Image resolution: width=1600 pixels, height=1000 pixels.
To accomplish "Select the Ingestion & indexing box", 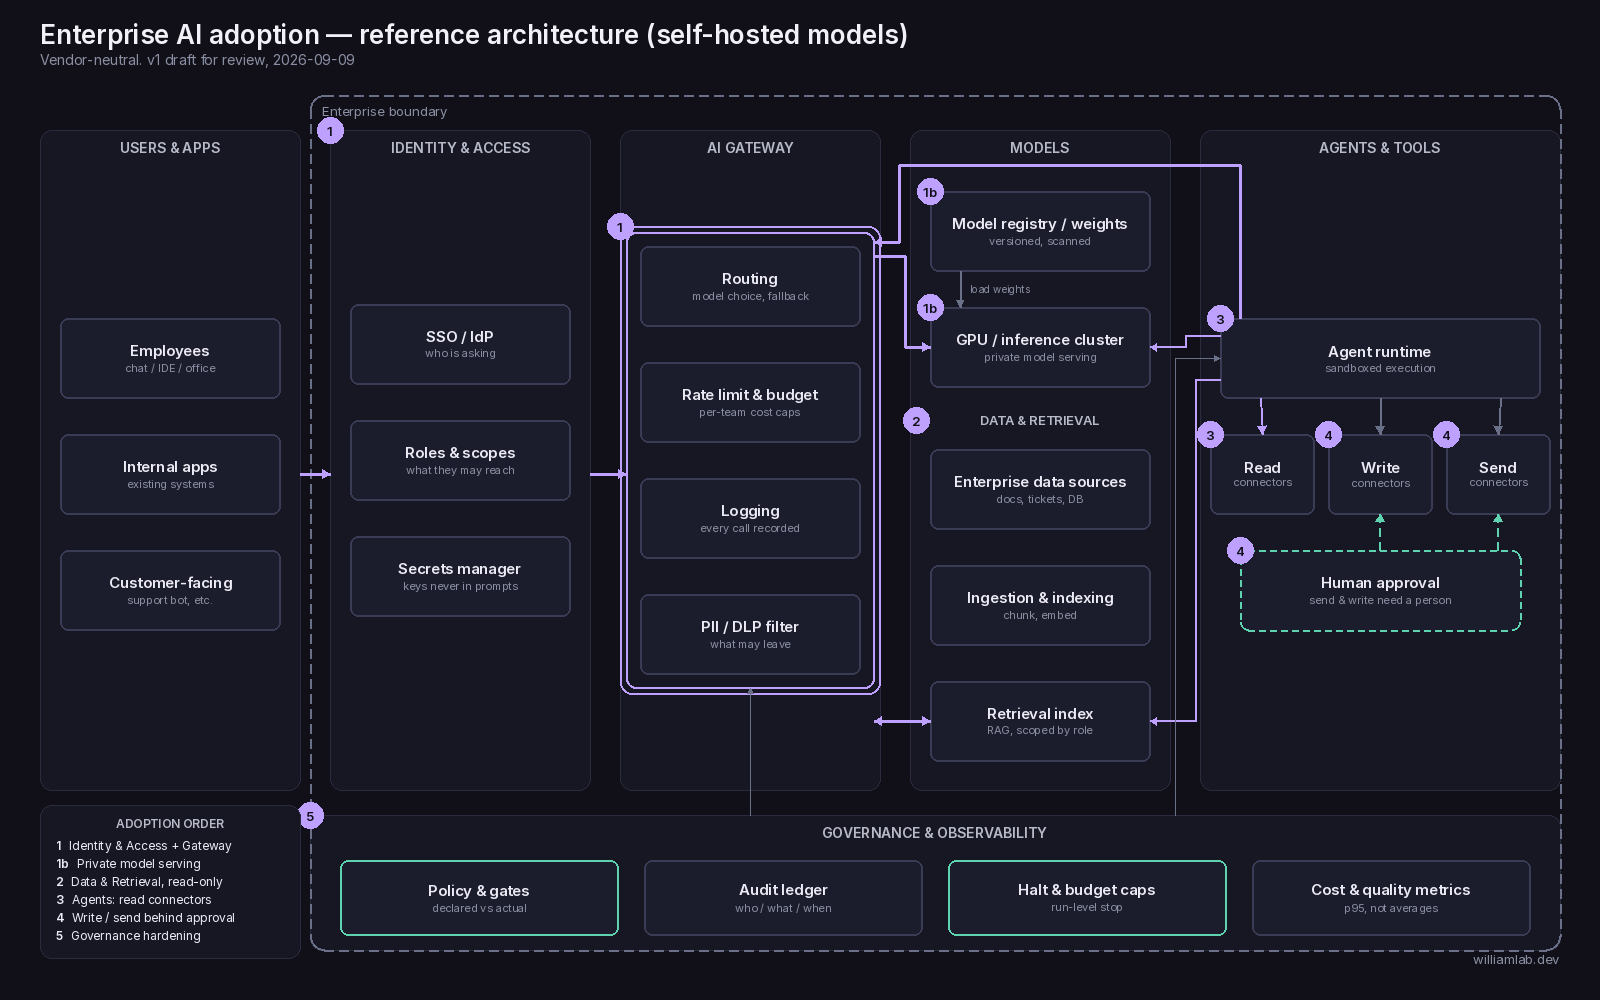I will pyautogui.click(x=1040, y=605).
